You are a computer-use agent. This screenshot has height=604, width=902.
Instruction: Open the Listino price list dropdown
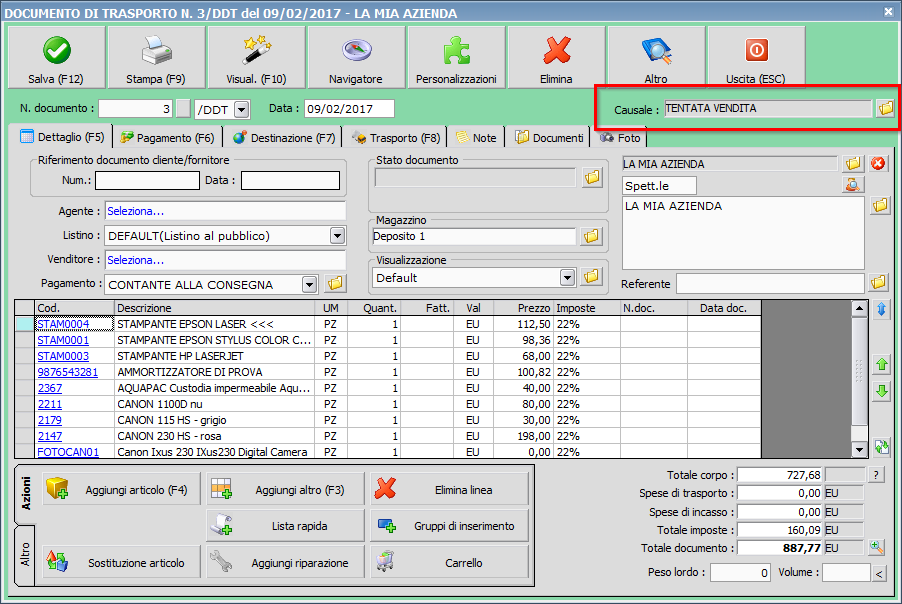click(337, 236)
